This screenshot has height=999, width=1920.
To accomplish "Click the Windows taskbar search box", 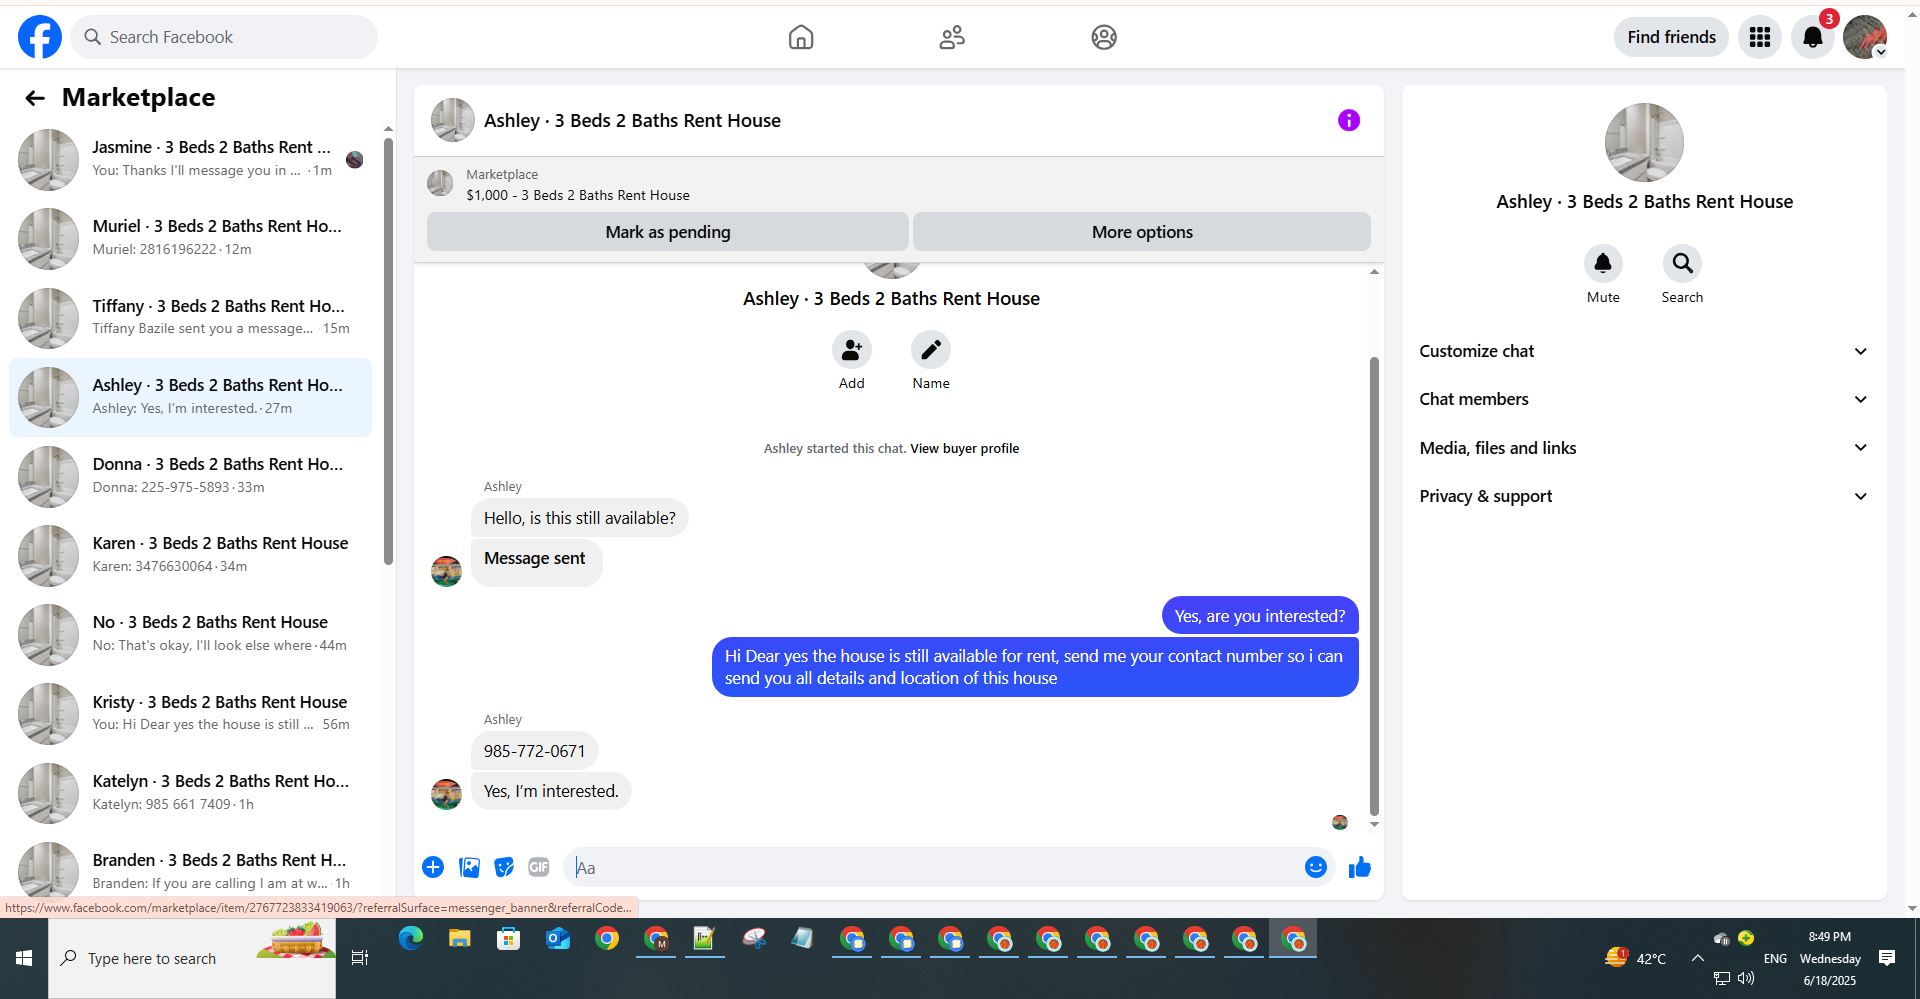I will [192, 958].
